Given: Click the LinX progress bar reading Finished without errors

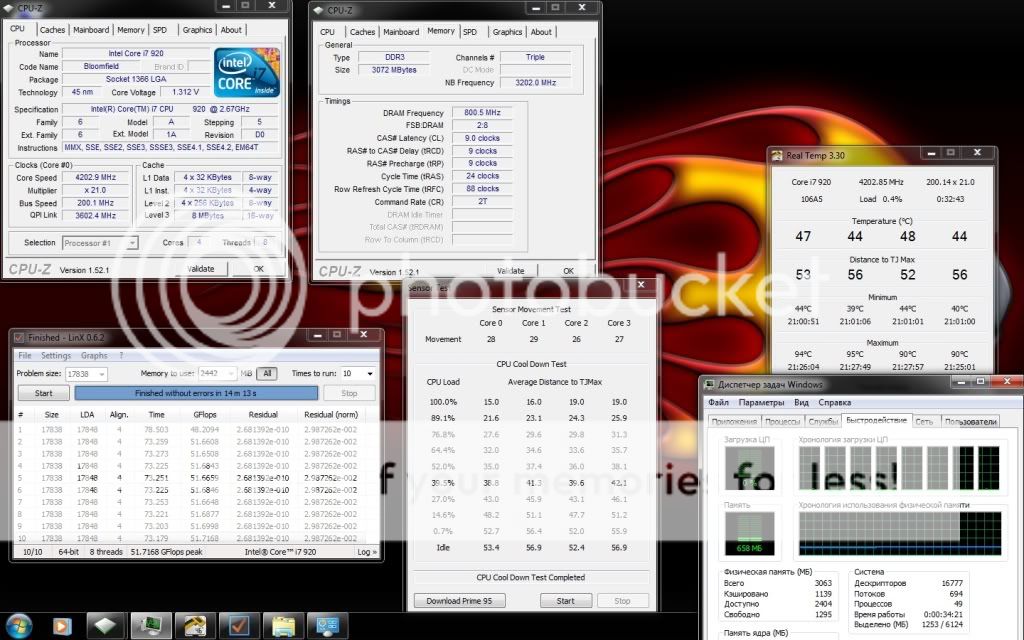Looking at the screenshot, I should (196, 393).
